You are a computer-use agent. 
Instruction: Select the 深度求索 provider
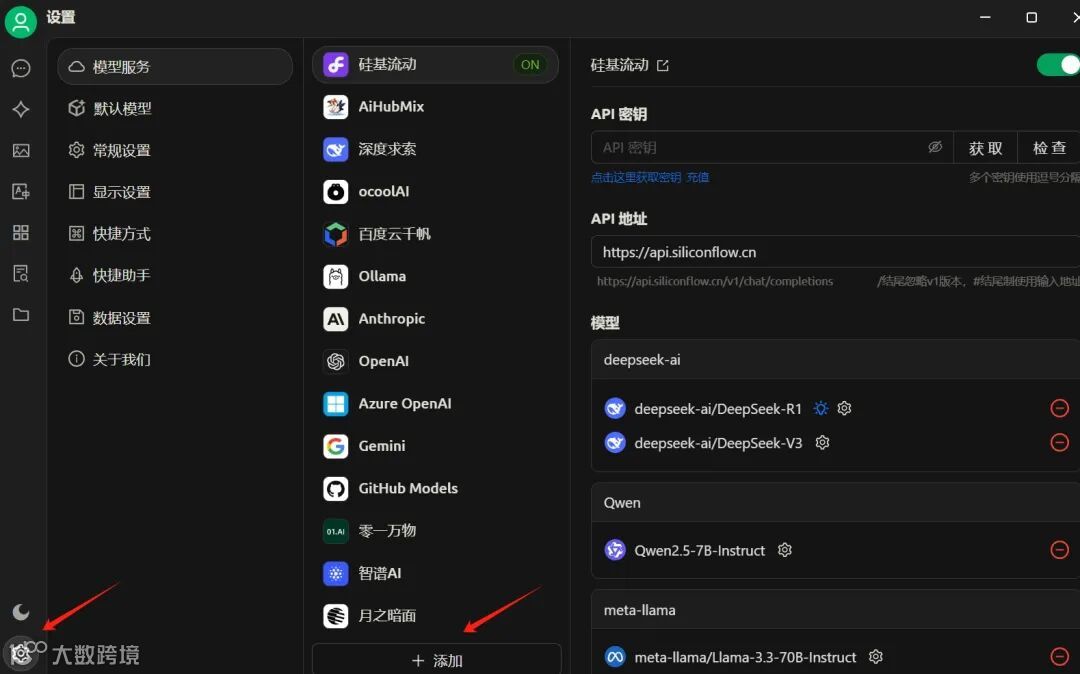(x=435, y=149)
